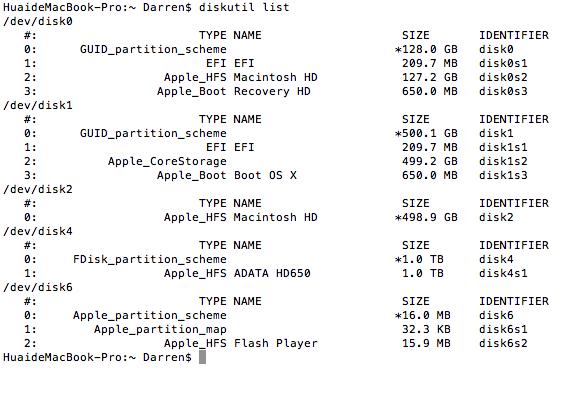Select the /dev/disk4 header line
Image resolution: width=561 pixels, height=412 pixels.
(x=38, y=231)
